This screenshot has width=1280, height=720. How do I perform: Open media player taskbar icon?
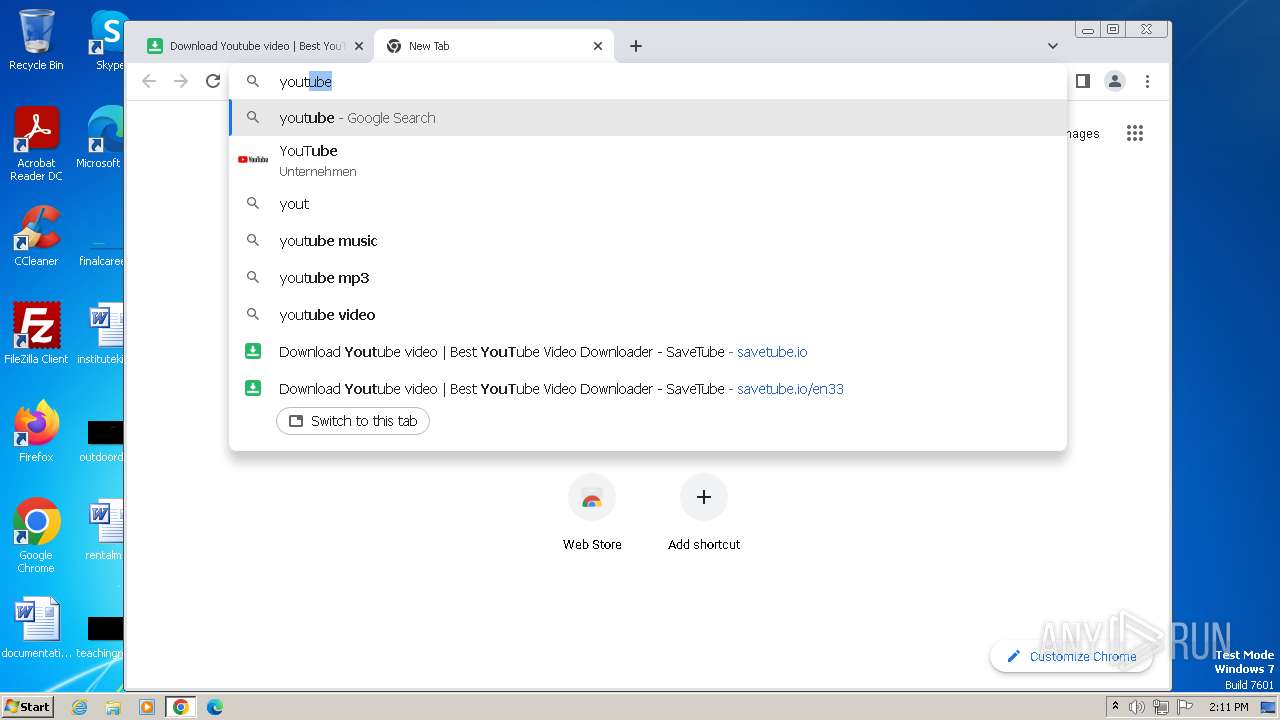point(146,707)
